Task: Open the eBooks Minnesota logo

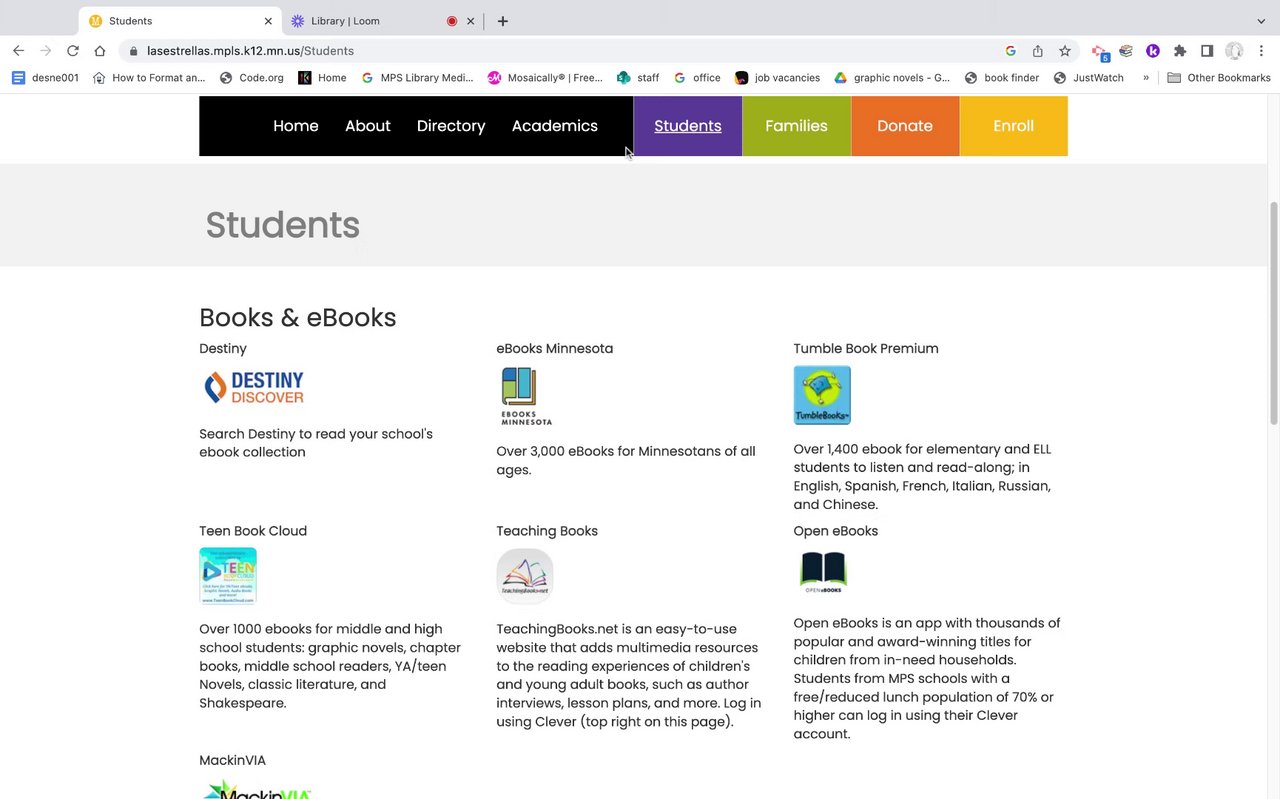Action: [526, 396]
